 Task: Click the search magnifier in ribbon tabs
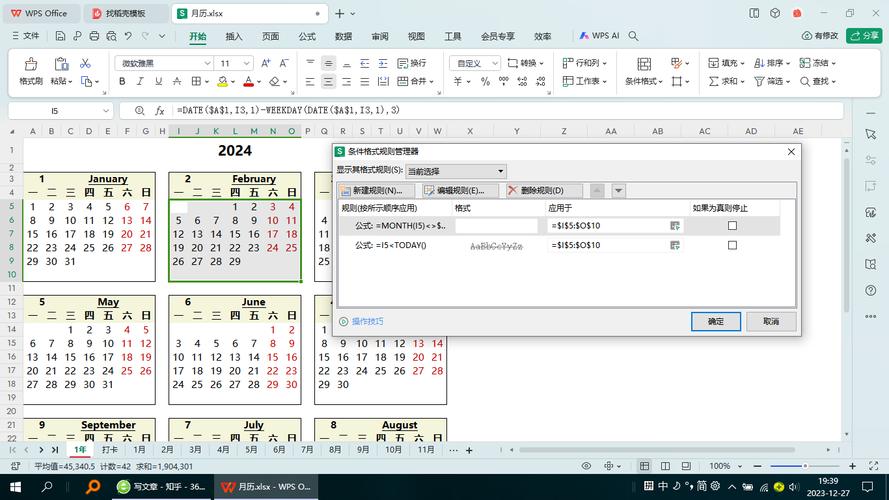(x=633, y=36)
